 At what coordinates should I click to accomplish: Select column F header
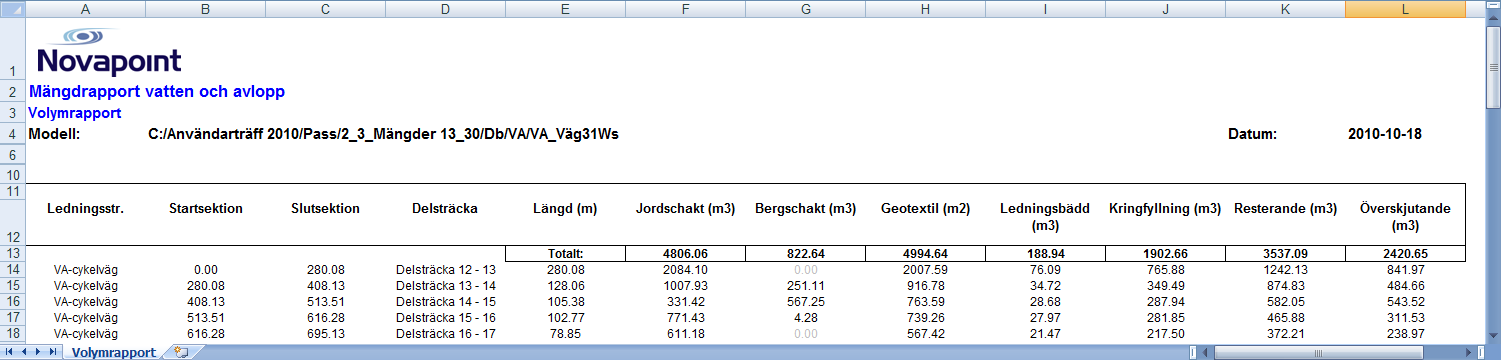(685, 9)
